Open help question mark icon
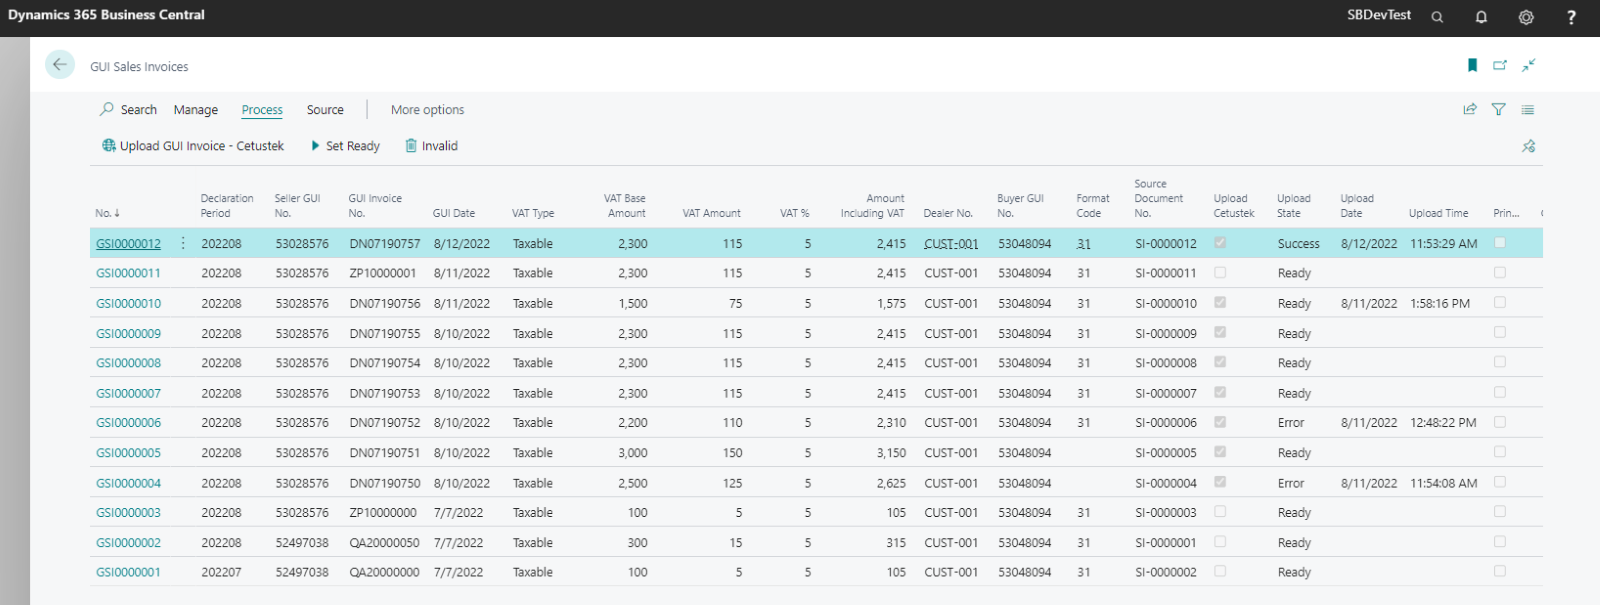The height and width of the screenshot is (605, 1600). [1571, 17]
